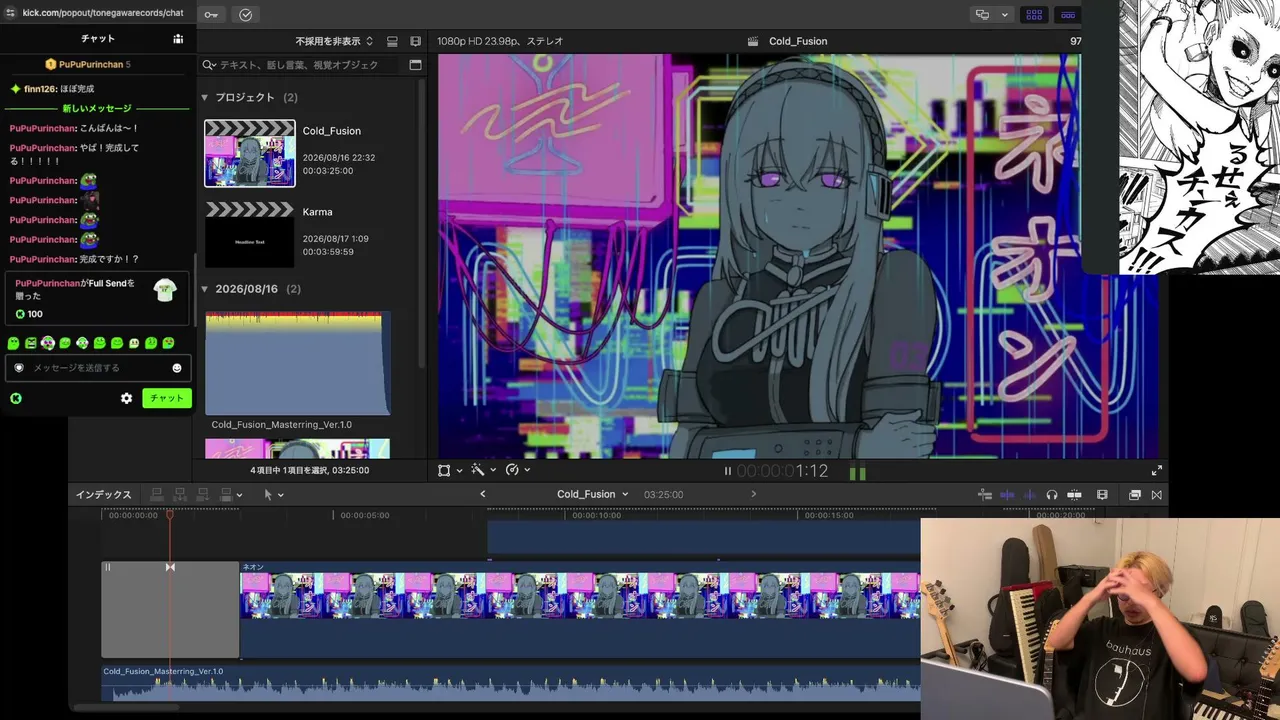Type a message in the chat input field
This screenshot has height=720, width=1280.
coord(99,368)
